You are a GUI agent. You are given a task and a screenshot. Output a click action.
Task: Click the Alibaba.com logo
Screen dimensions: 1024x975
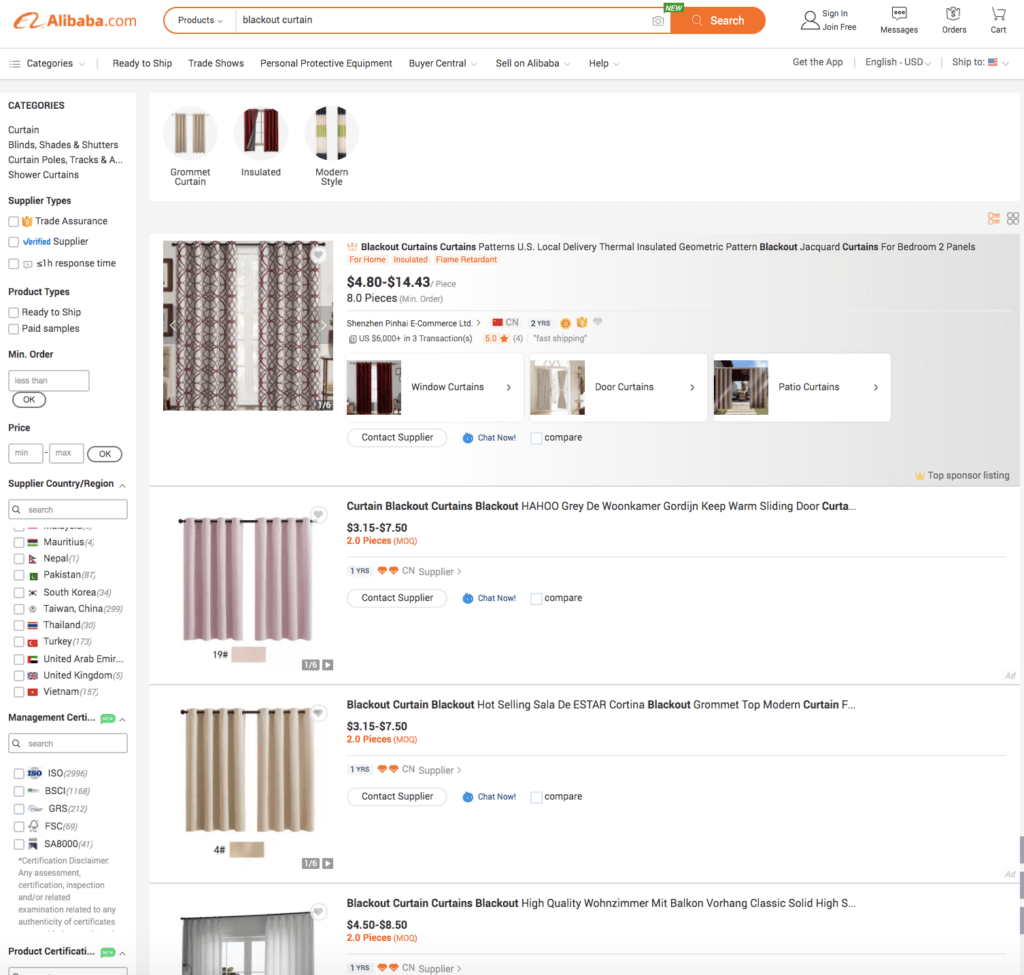click(x=75, y=21)
